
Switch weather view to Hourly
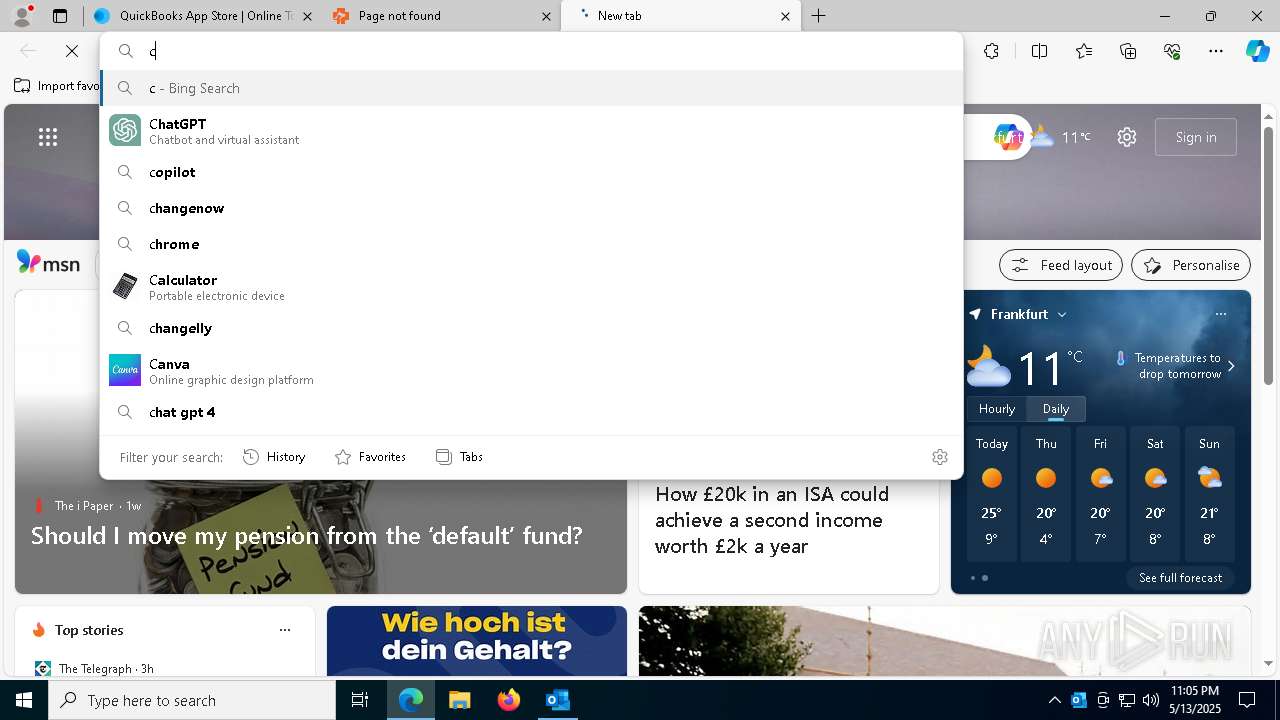(x=997, y=409)
